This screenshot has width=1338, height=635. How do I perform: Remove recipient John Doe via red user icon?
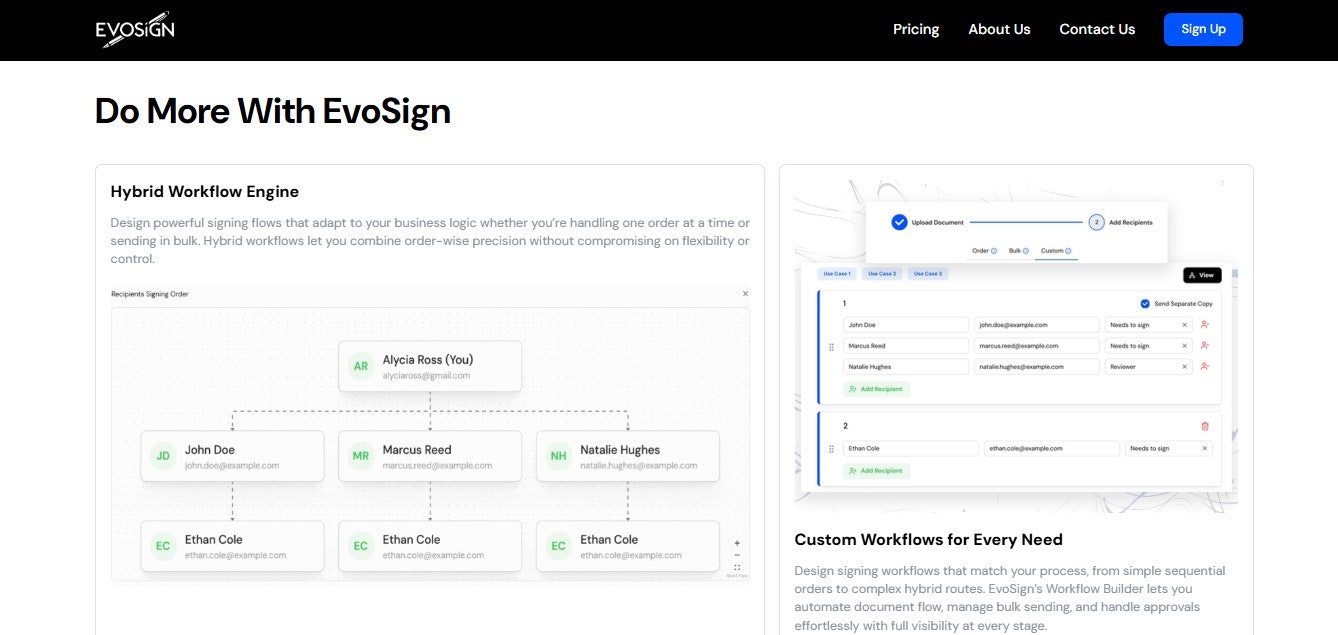pyautogui.click(x=1205, y=325)
